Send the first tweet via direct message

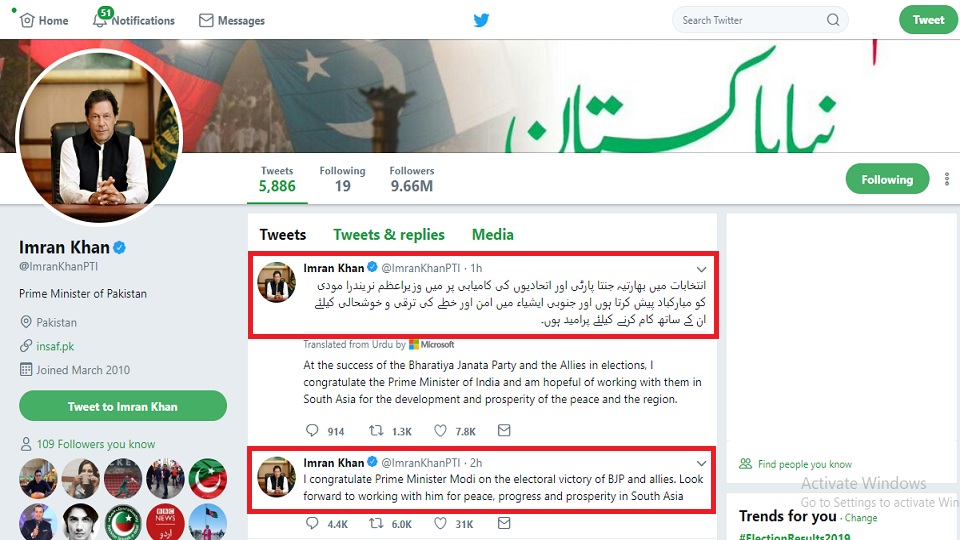point(504,430)
